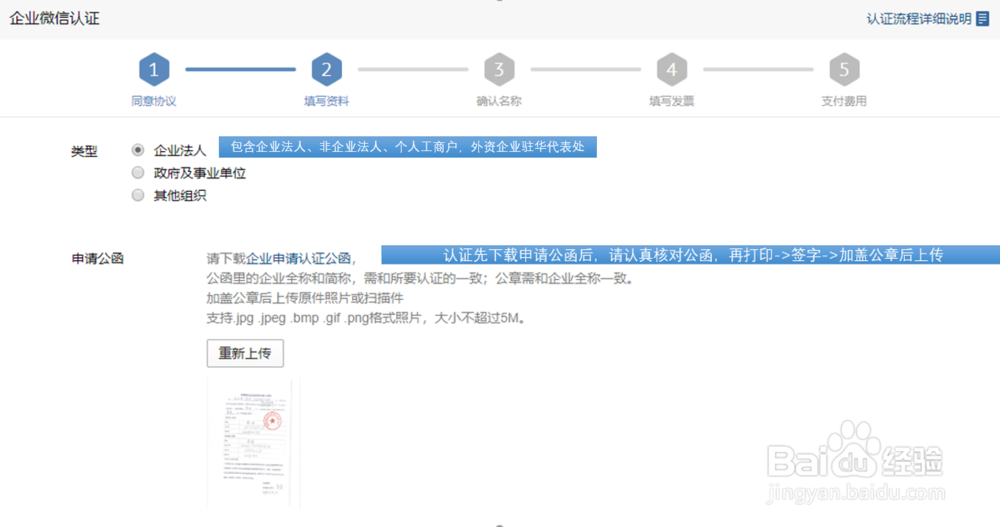Viewport: 1000px width, 527px height.
Task: Click the 填写资料 step label
Action: point(327,101)
